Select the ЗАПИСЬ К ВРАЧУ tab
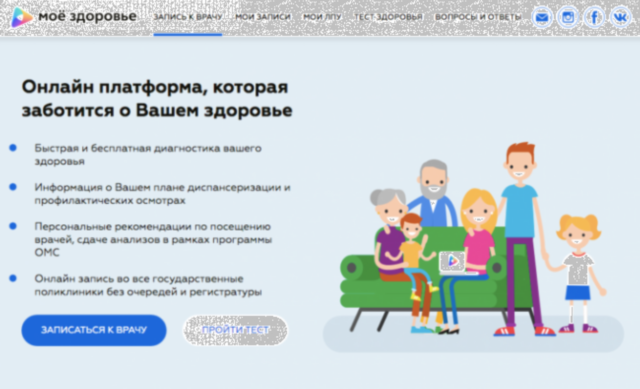This screenshot has height=389, width=640. coord(188,17)
